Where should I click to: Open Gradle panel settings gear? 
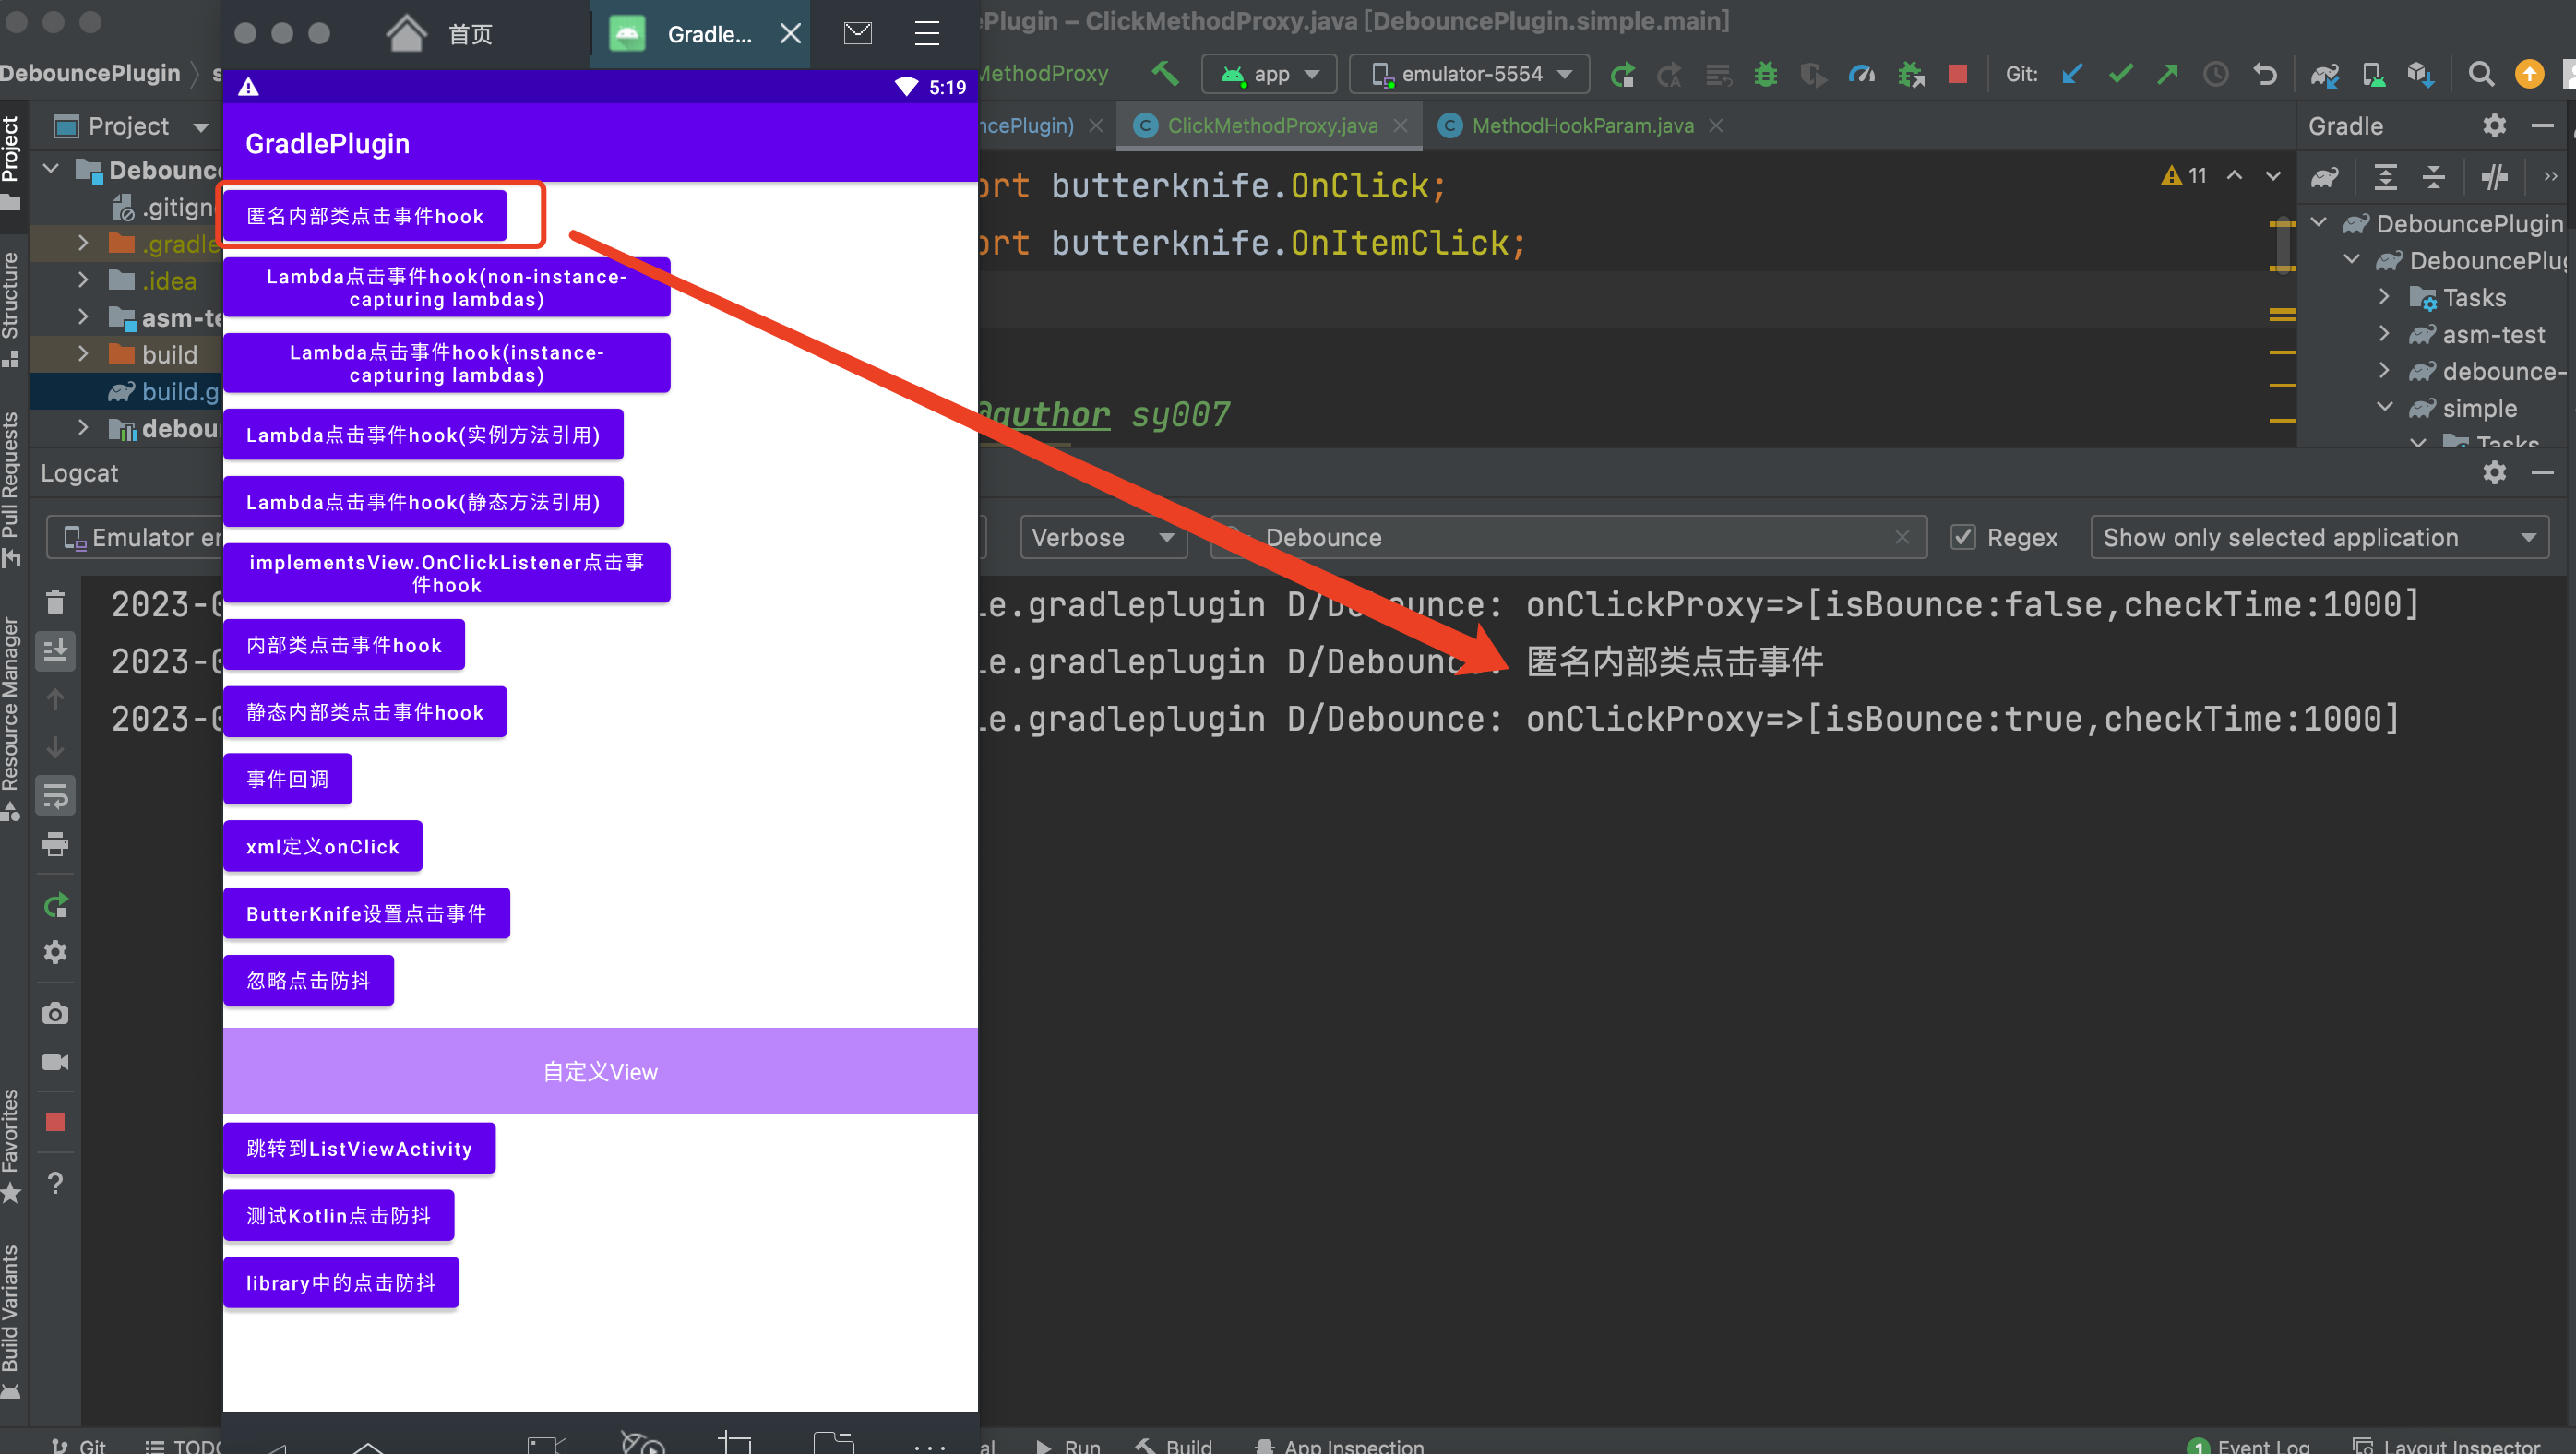pyautogui.click(x=2494, y=126)
